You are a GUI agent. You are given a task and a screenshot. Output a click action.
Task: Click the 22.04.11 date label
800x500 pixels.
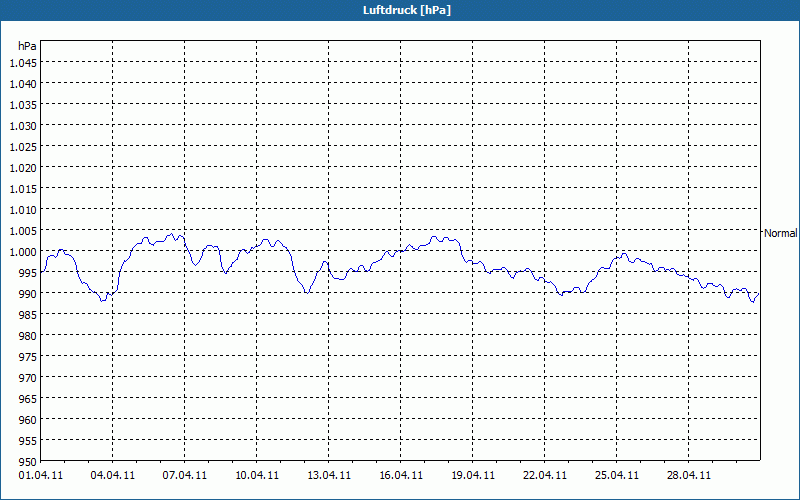pyautogui.click(x=545, y=476)
